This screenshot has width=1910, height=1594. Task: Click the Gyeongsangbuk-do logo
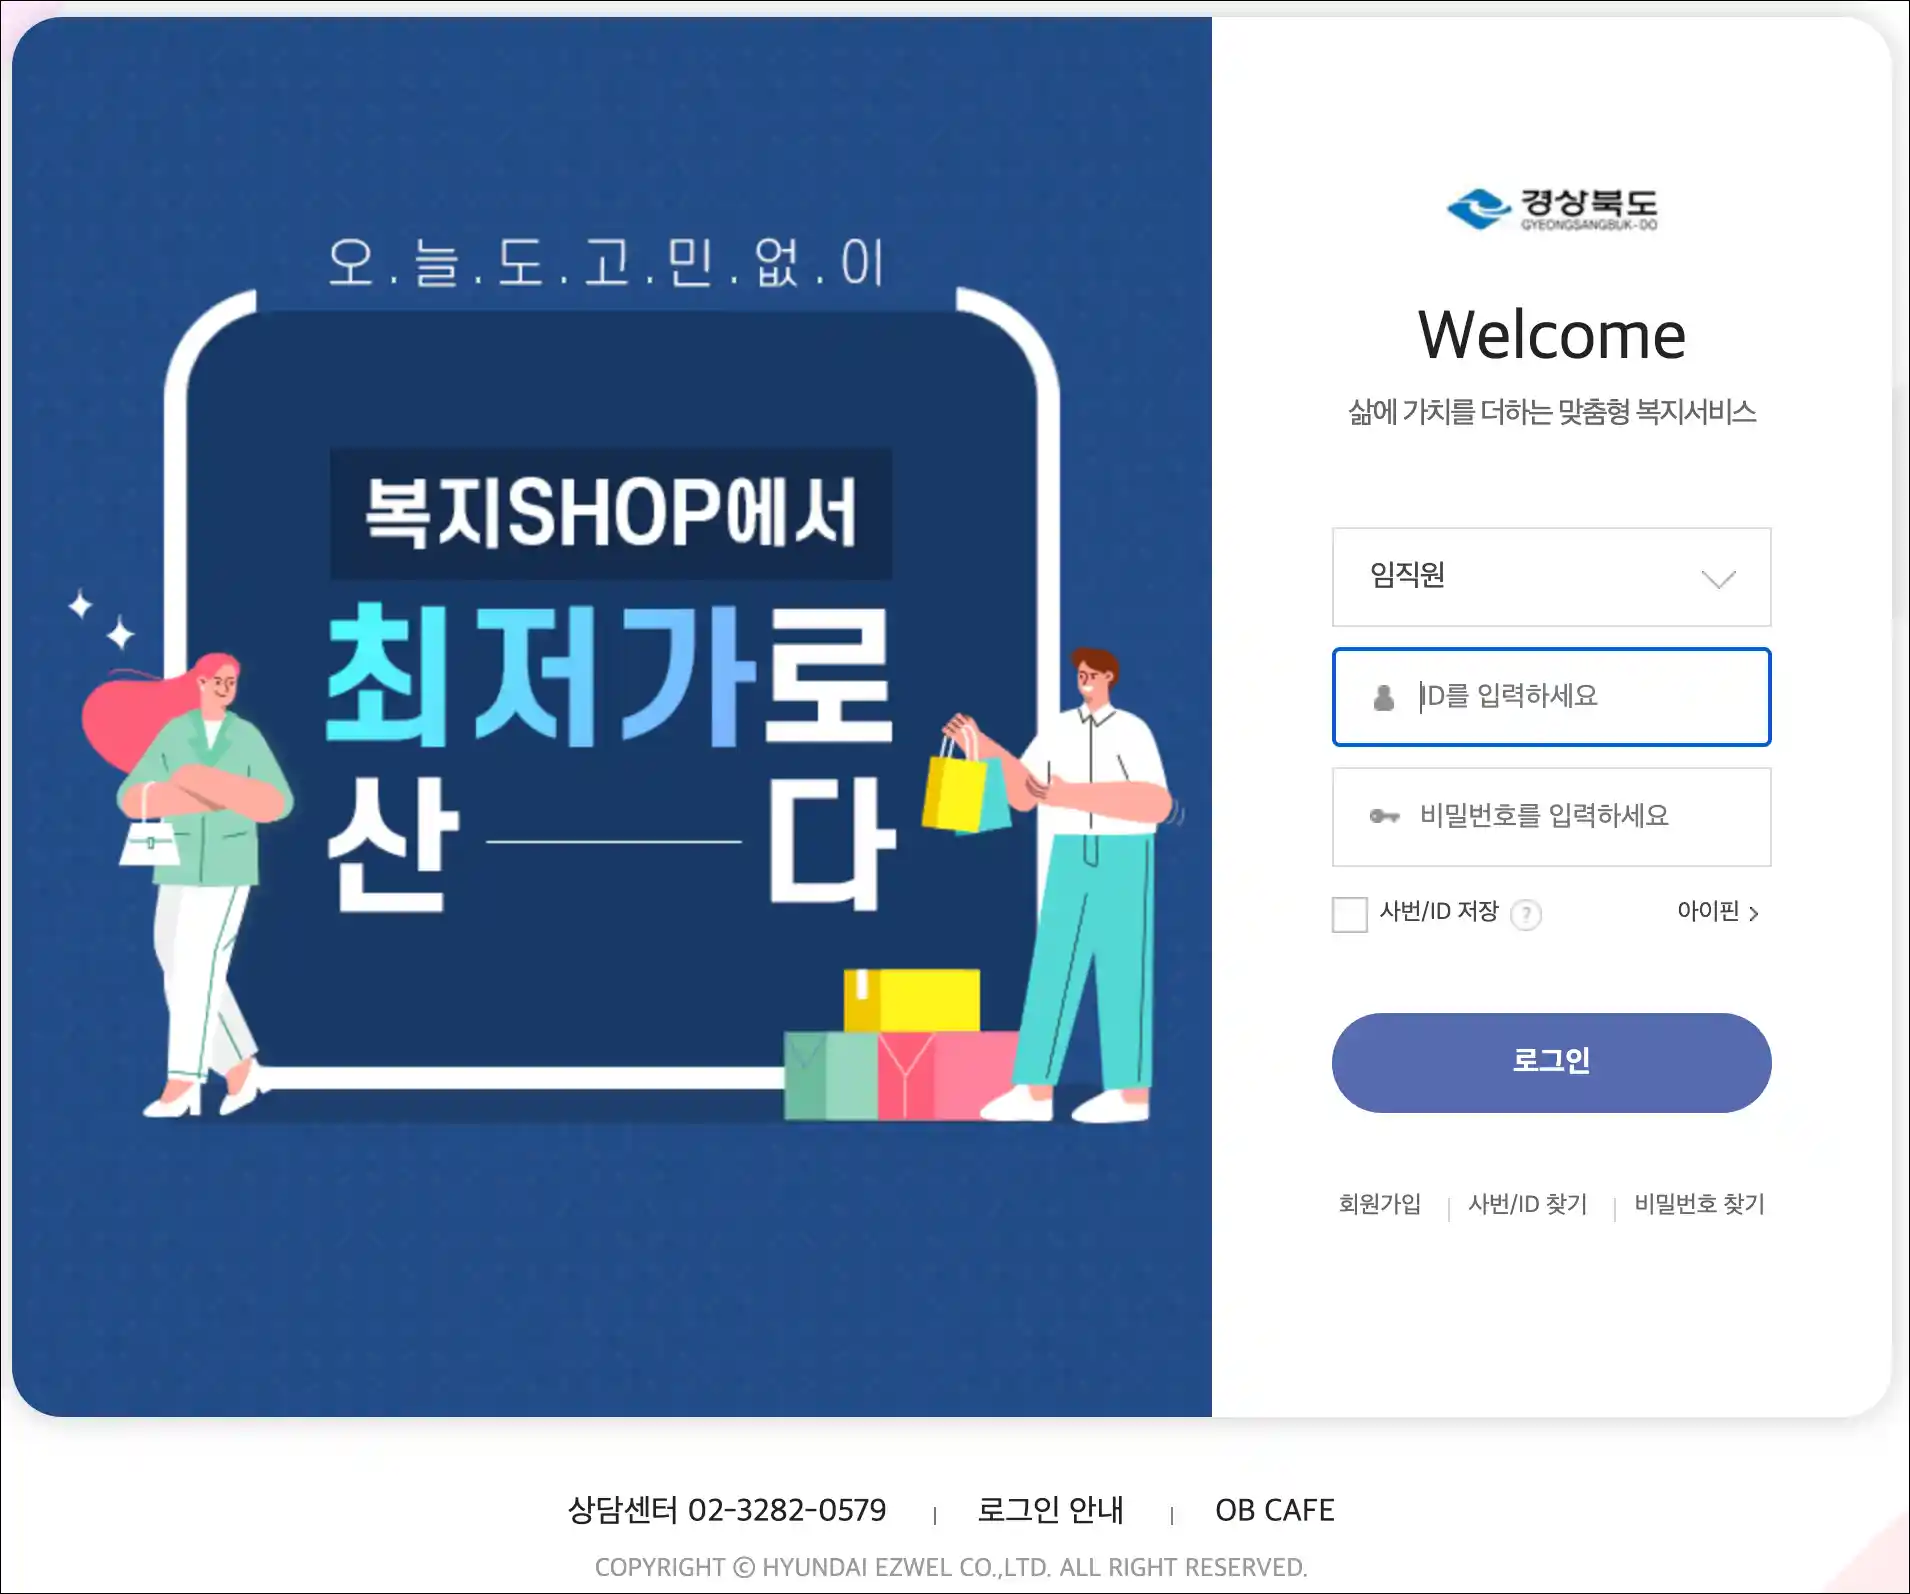(x=1551, y=209)
